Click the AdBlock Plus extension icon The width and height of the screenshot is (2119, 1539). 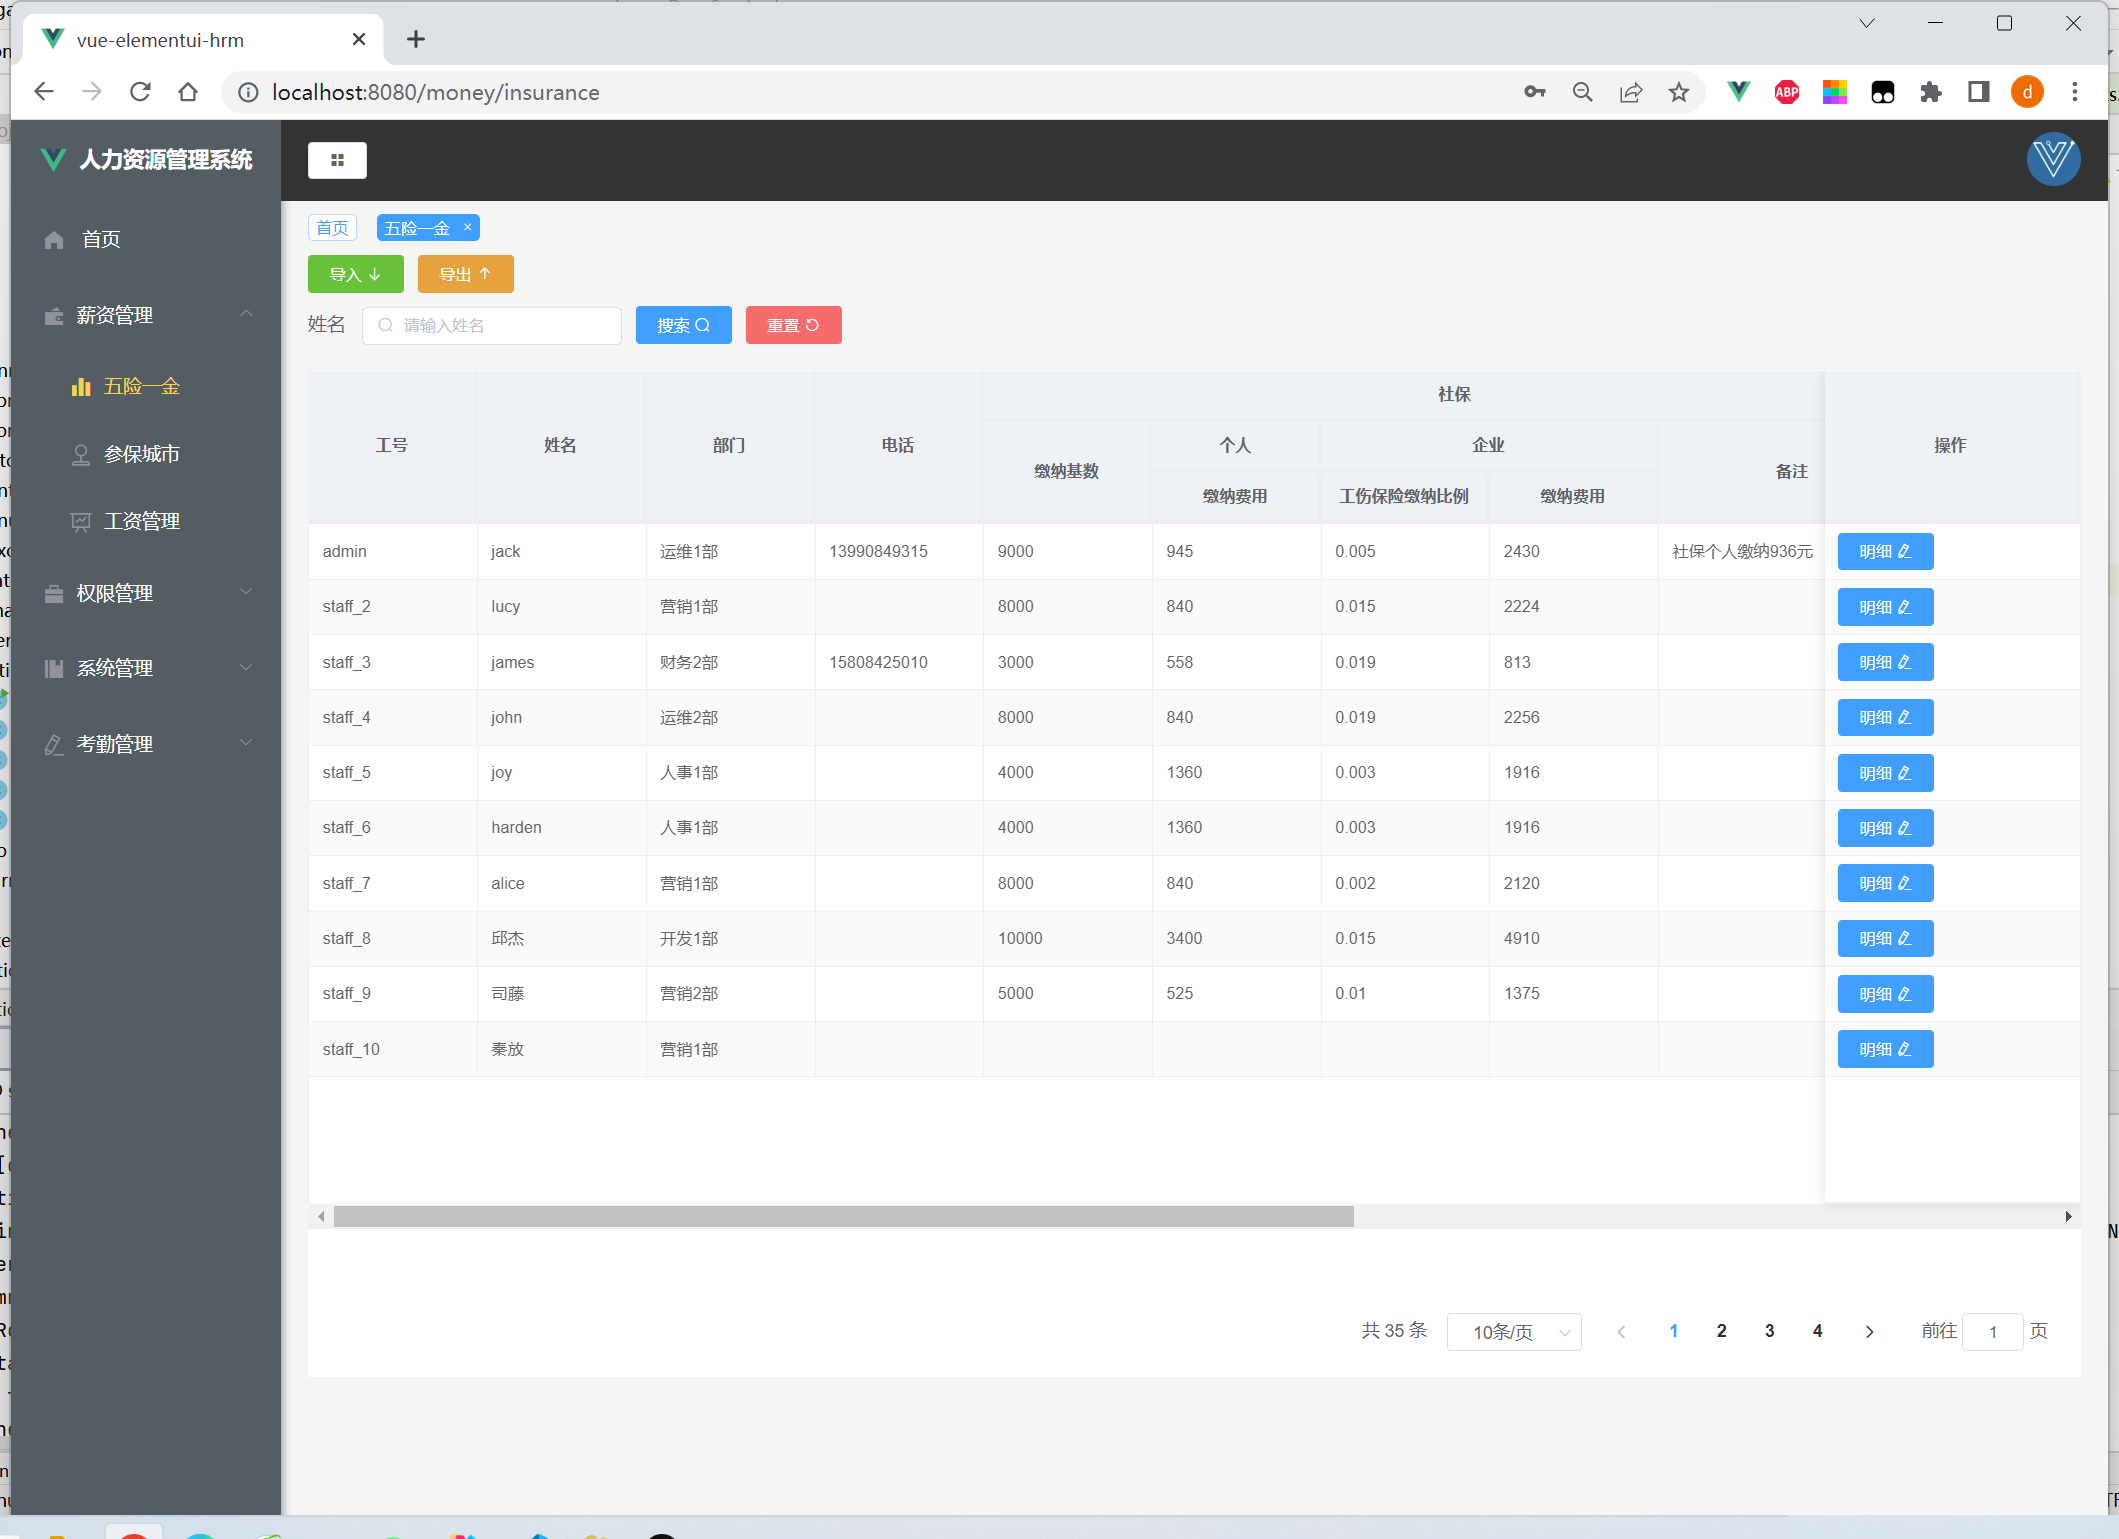pos(1786,92)
